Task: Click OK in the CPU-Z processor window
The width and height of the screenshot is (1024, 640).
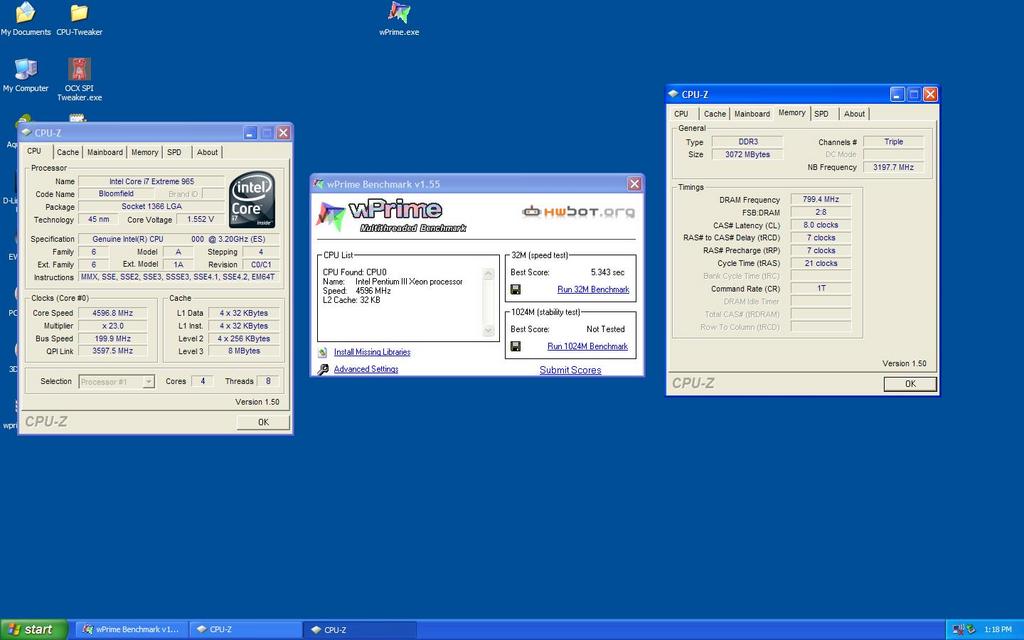Action: (x=263, y=422)
